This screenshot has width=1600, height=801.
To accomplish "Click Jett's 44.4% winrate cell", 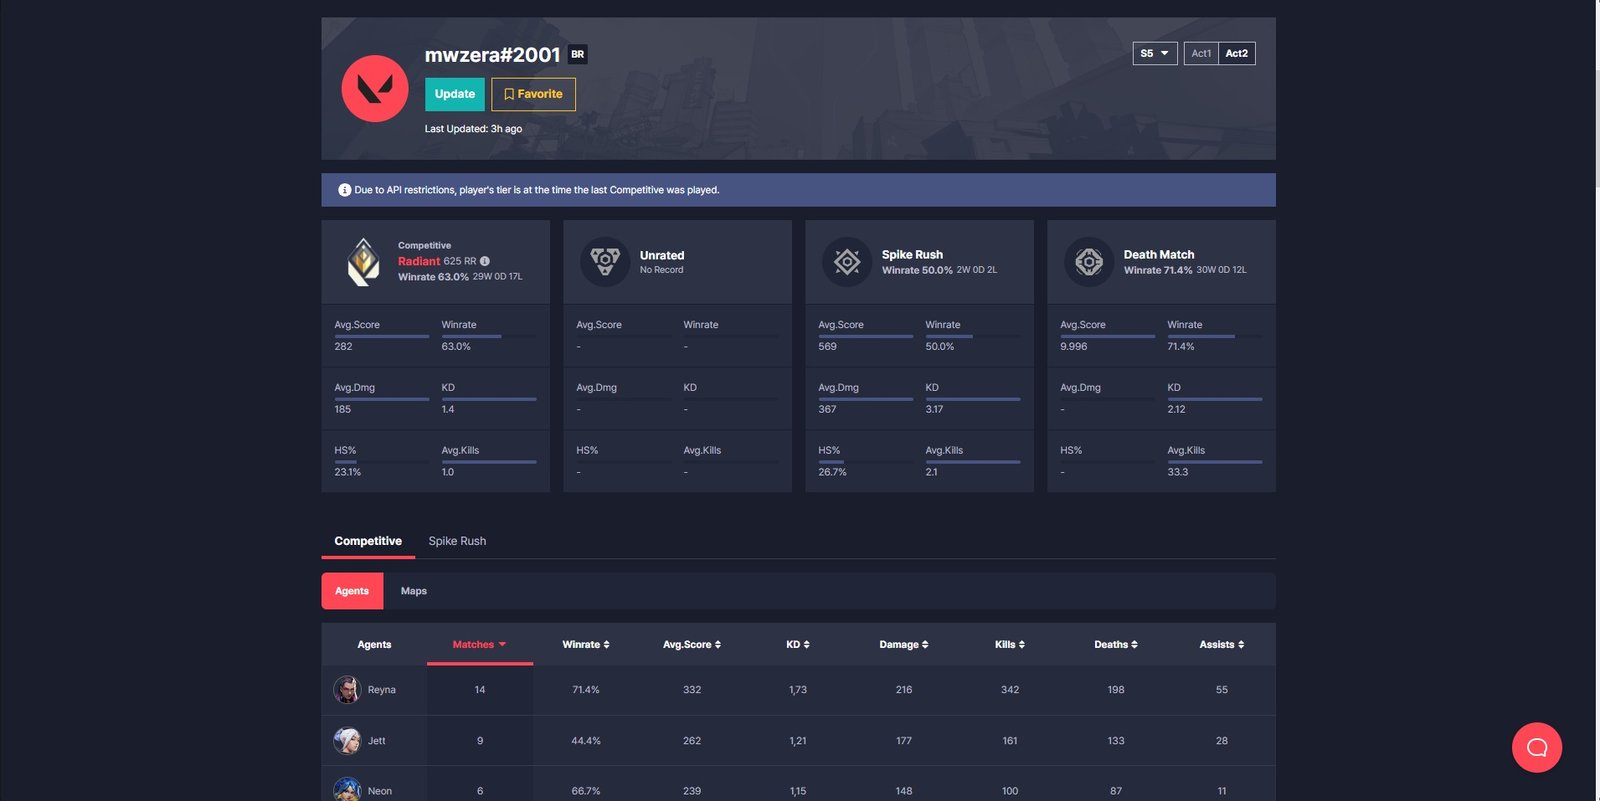I will coord(586,741).
